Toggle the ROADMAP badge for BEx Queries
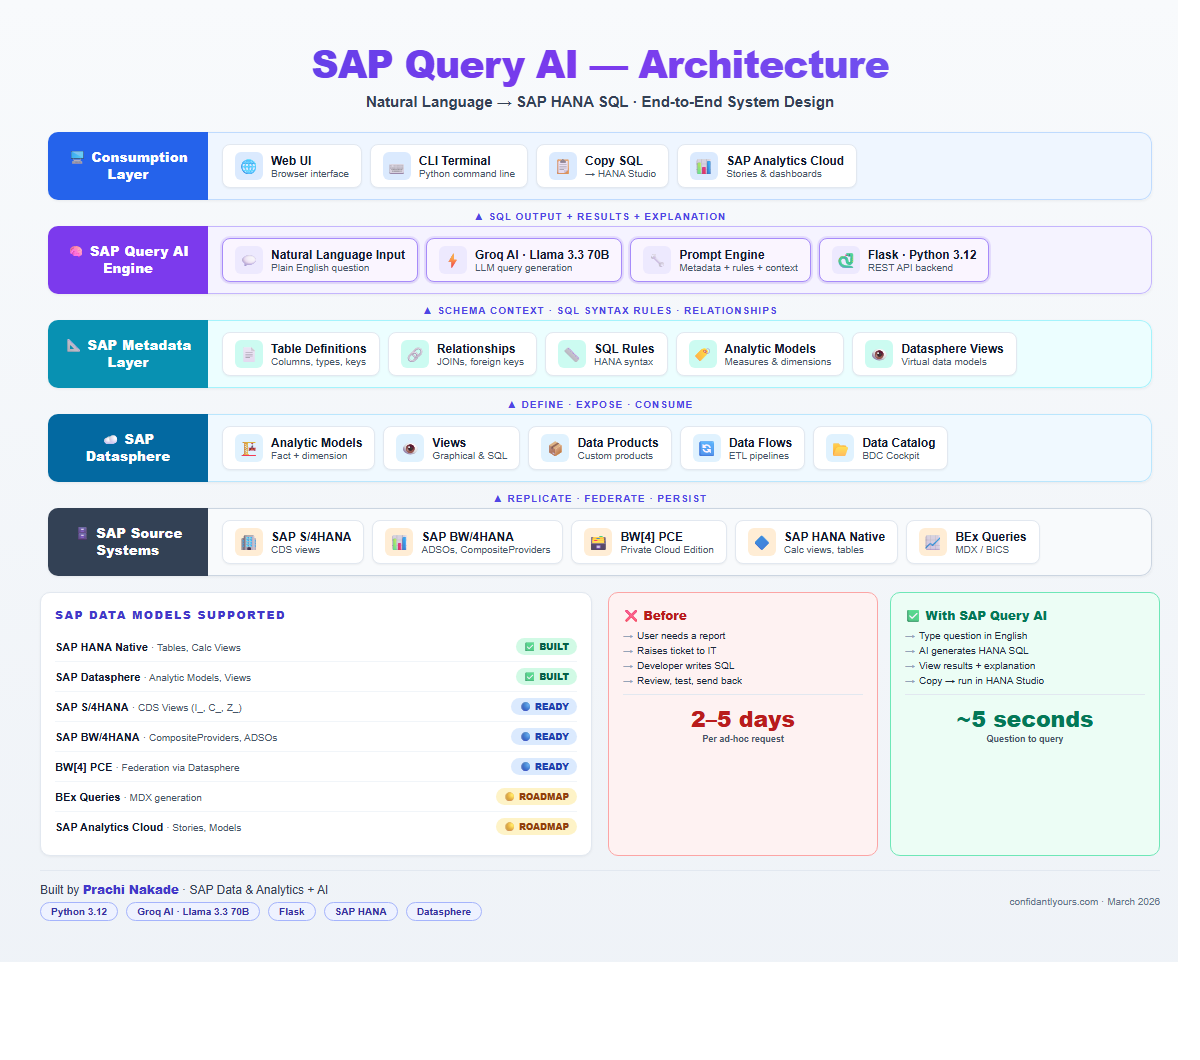The width and height of the screenshot is (1200, 1060). point(536,796)
